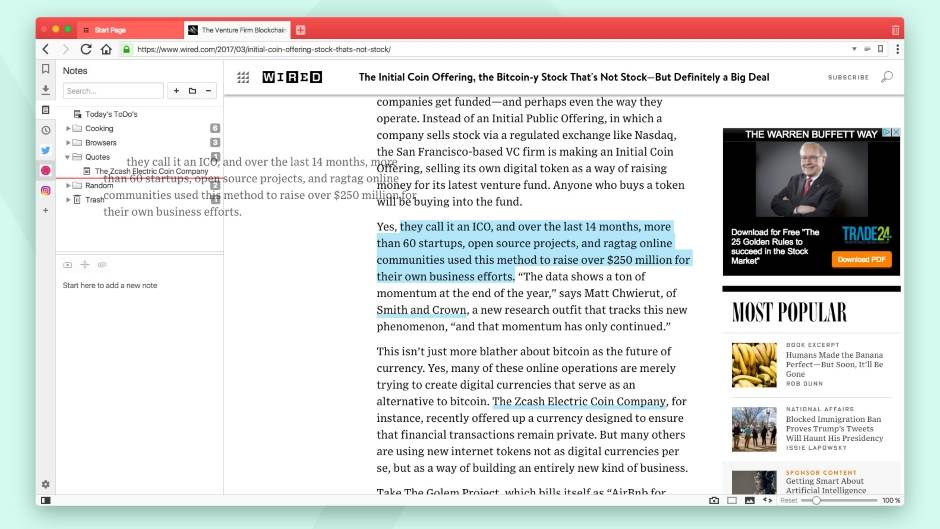940x529 pixels.
Task: Open the address bar history dropdown
Action: [853, 49]
